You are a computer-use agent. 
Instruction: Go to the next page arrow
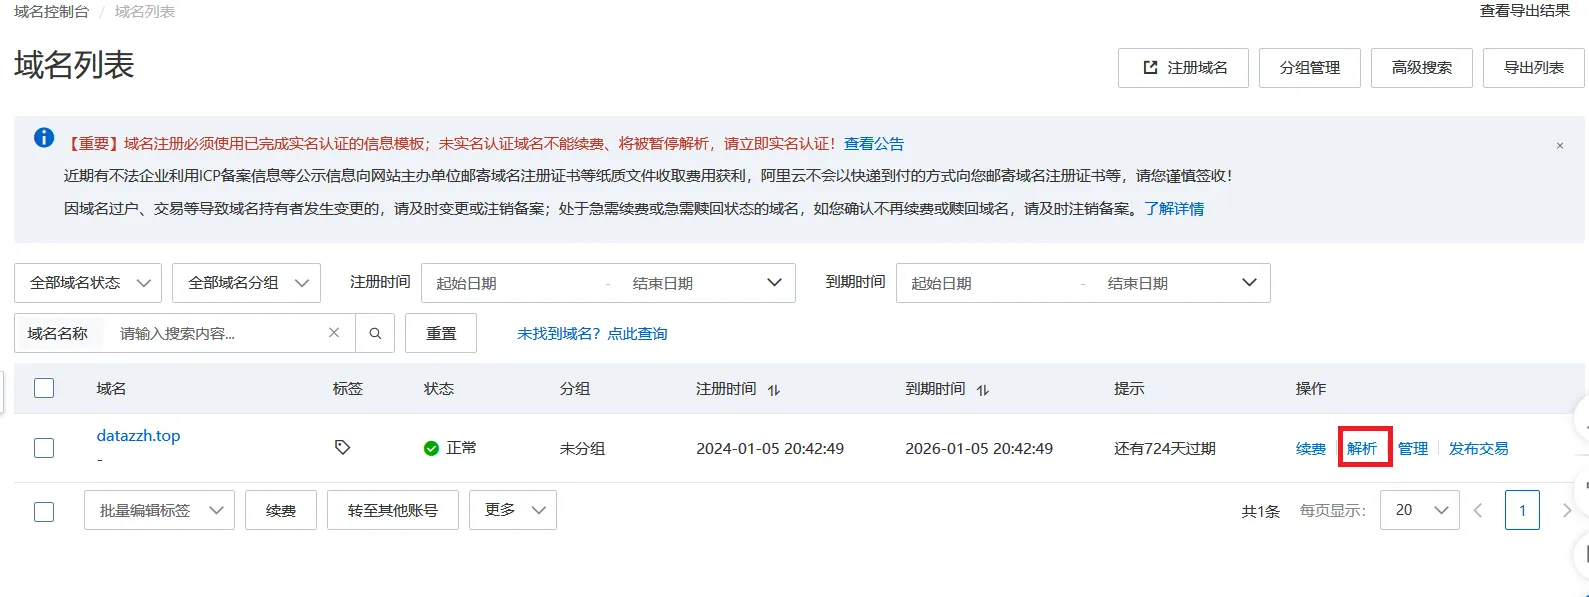click(x=1566, y=511)
